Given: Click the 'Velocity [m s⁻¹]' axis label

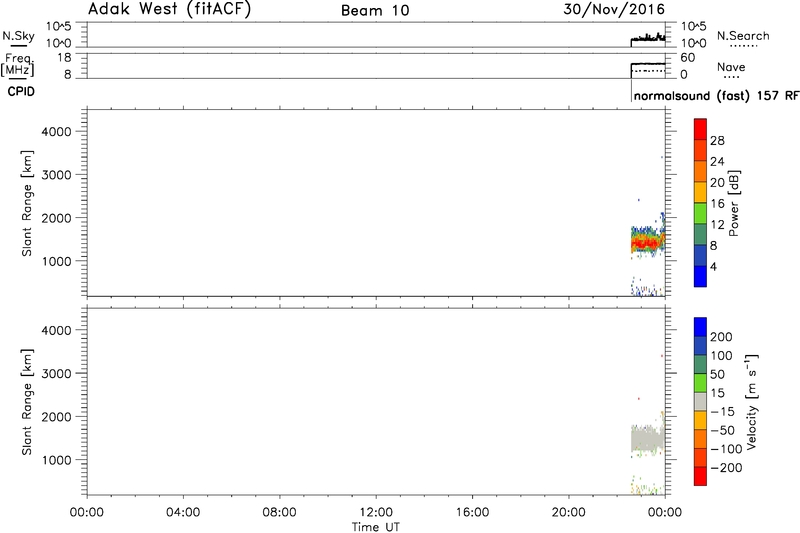Looking at the screenshot, I should pos(751,402).
